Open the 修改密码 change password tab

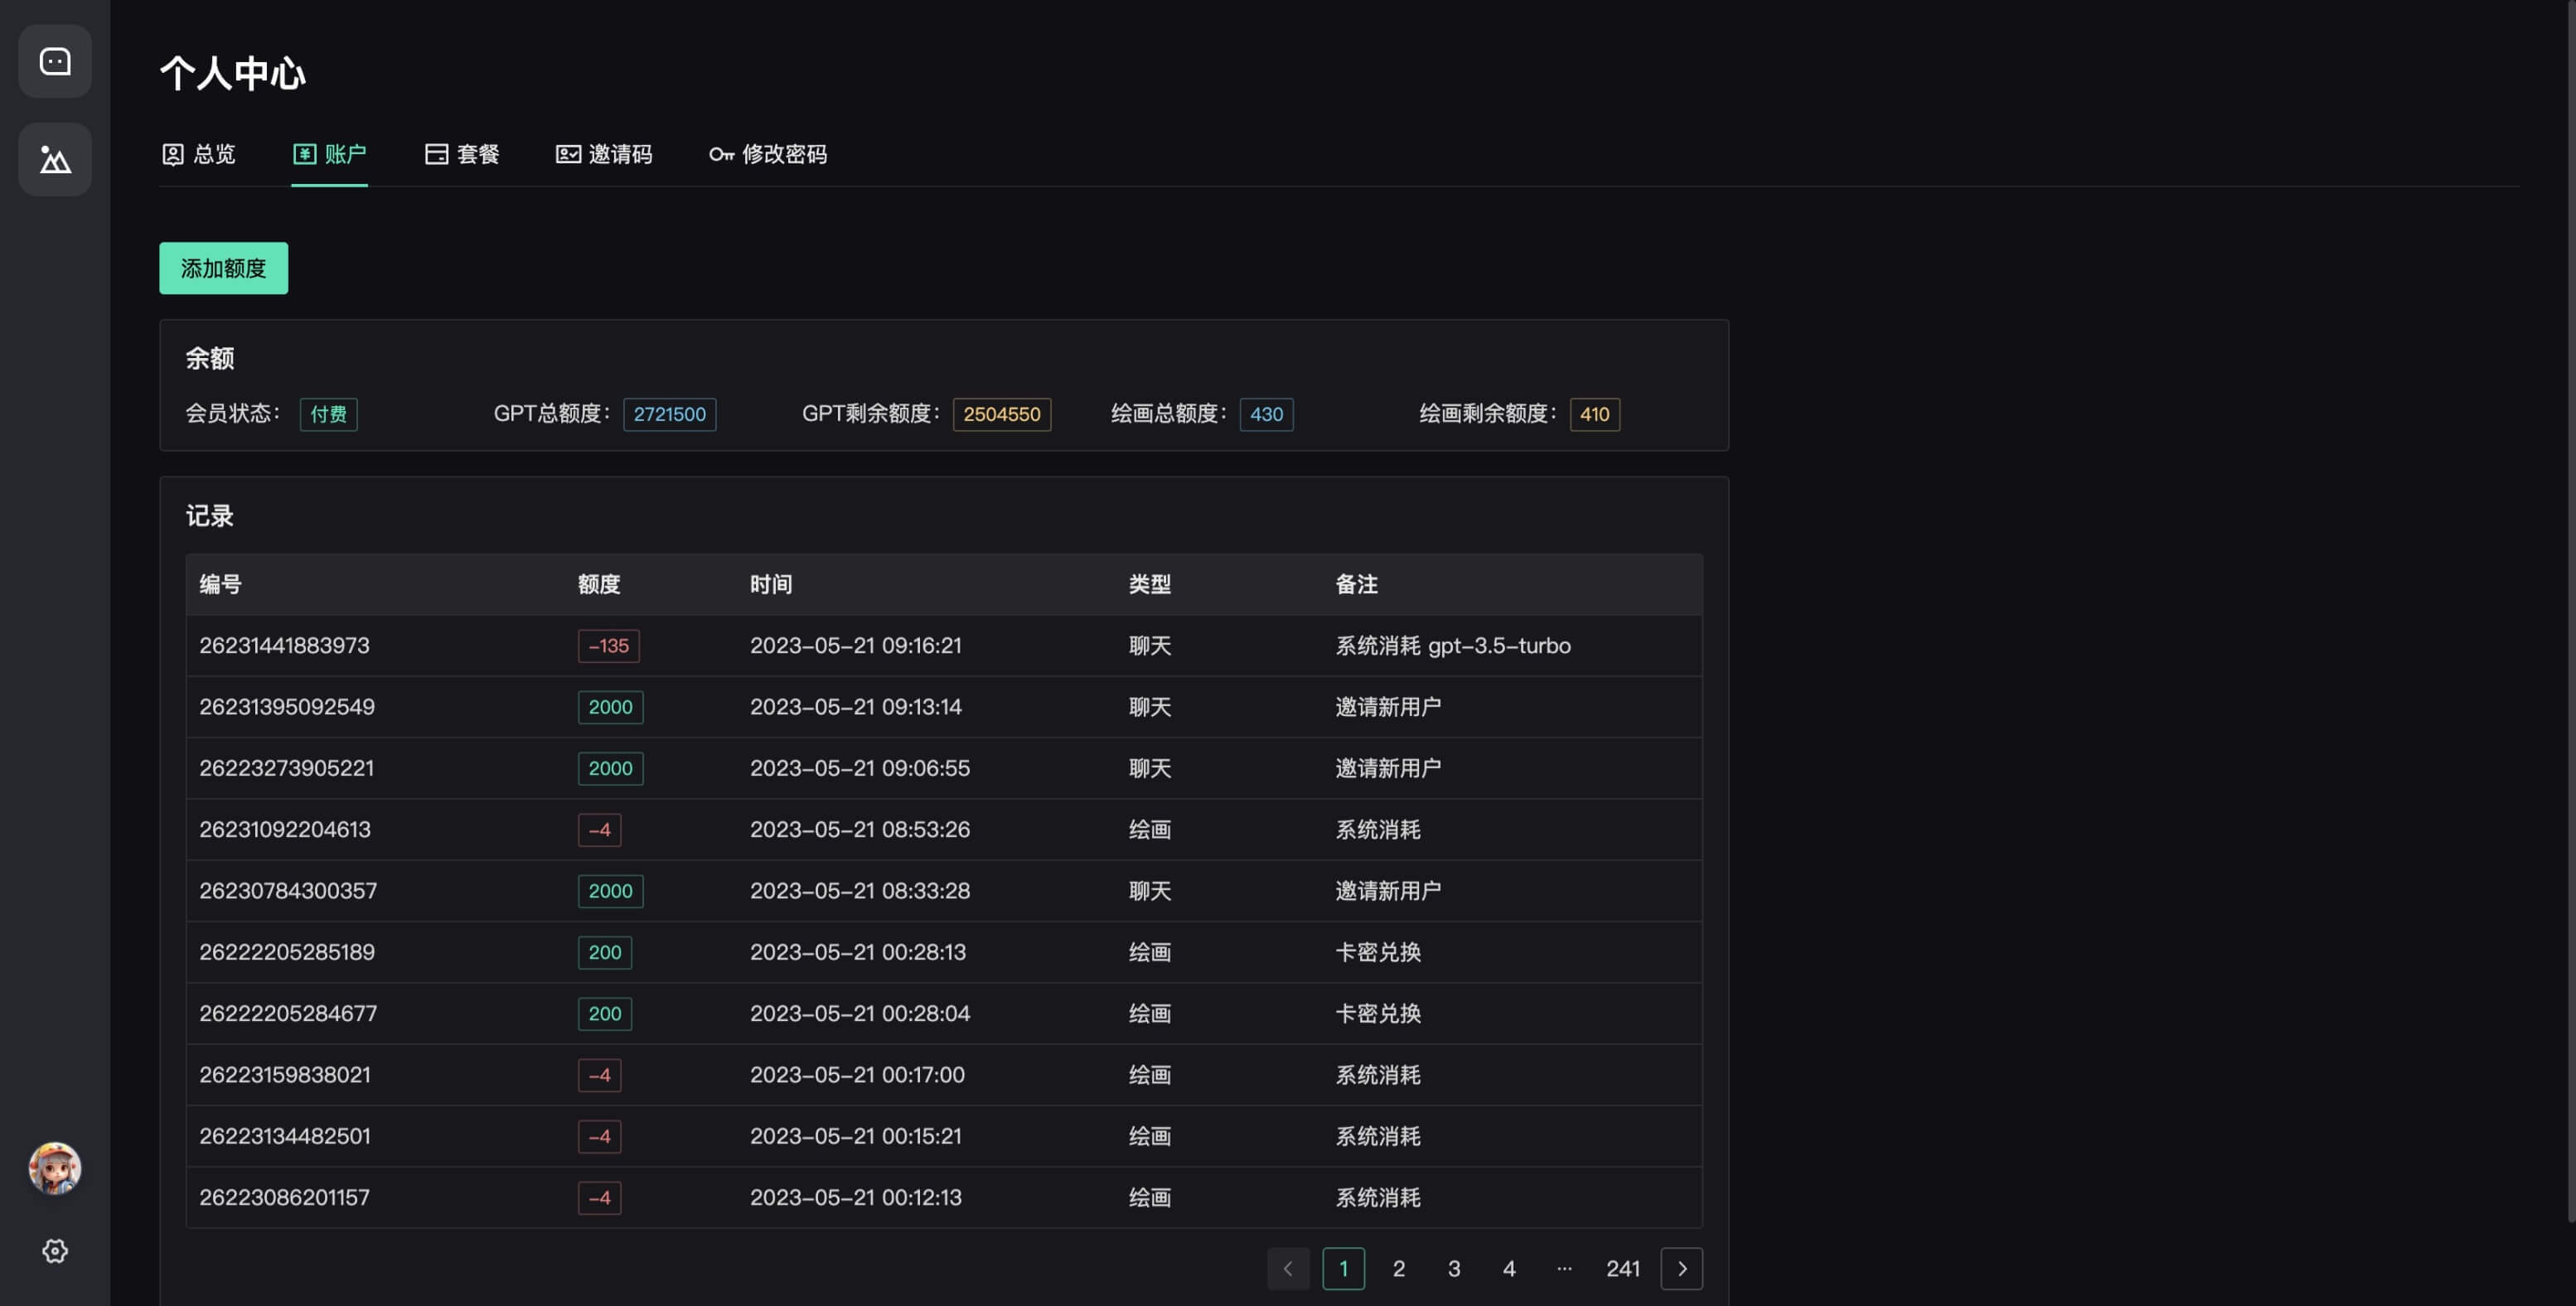(768, 154)
